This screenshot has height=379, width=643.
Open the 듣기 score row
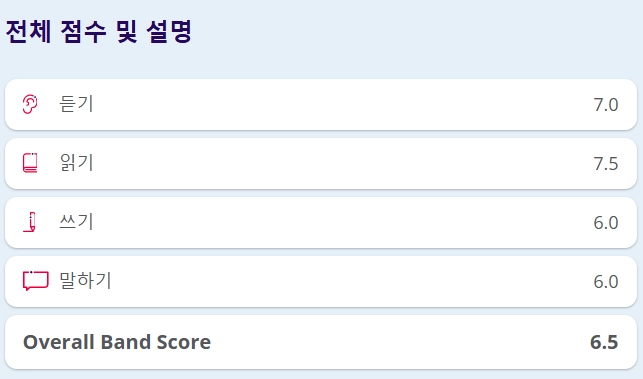321,105
